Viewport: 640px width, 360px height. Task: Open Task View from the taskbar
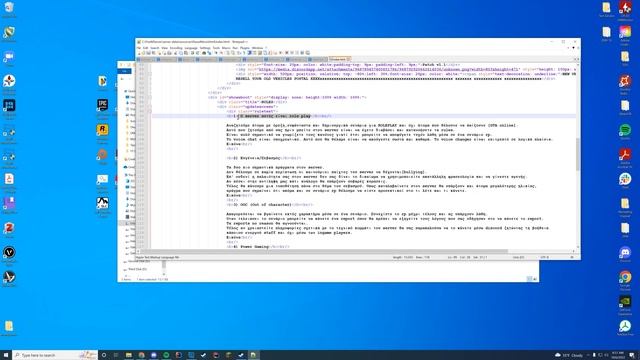point(116,355)
